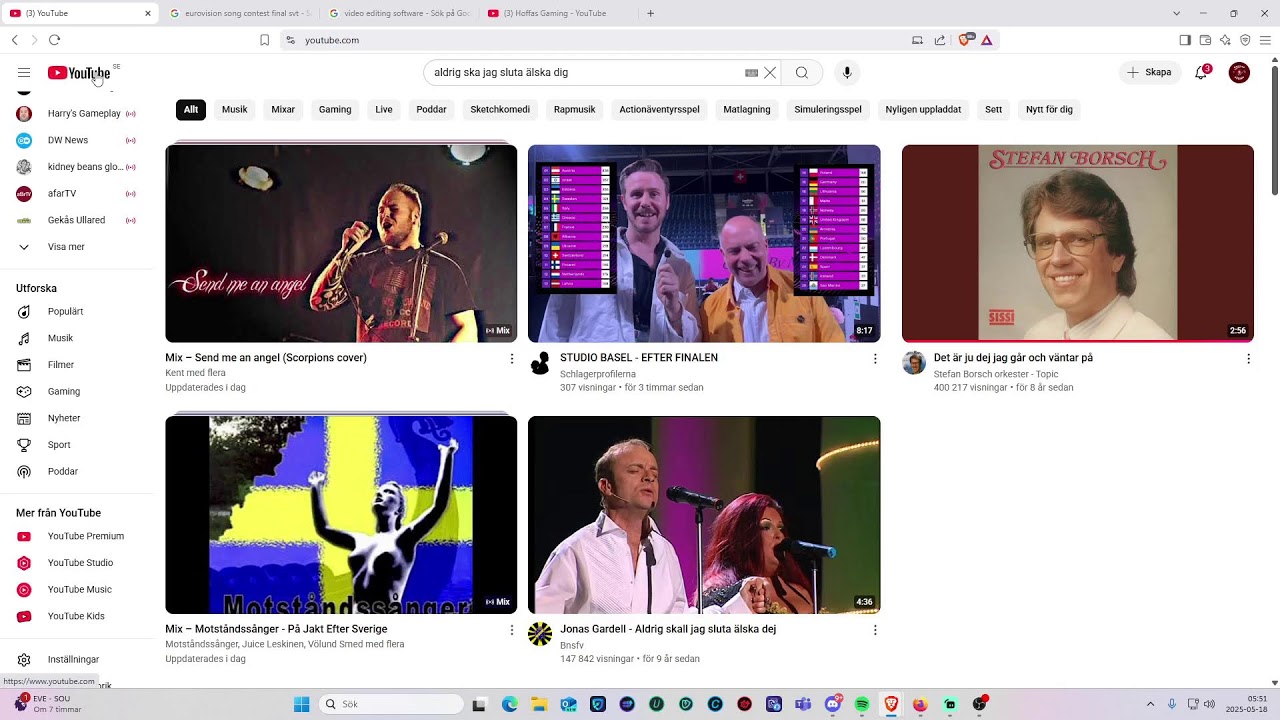Click the search magnifier button
Screen dimensions: 1280x720
[802, 73]
